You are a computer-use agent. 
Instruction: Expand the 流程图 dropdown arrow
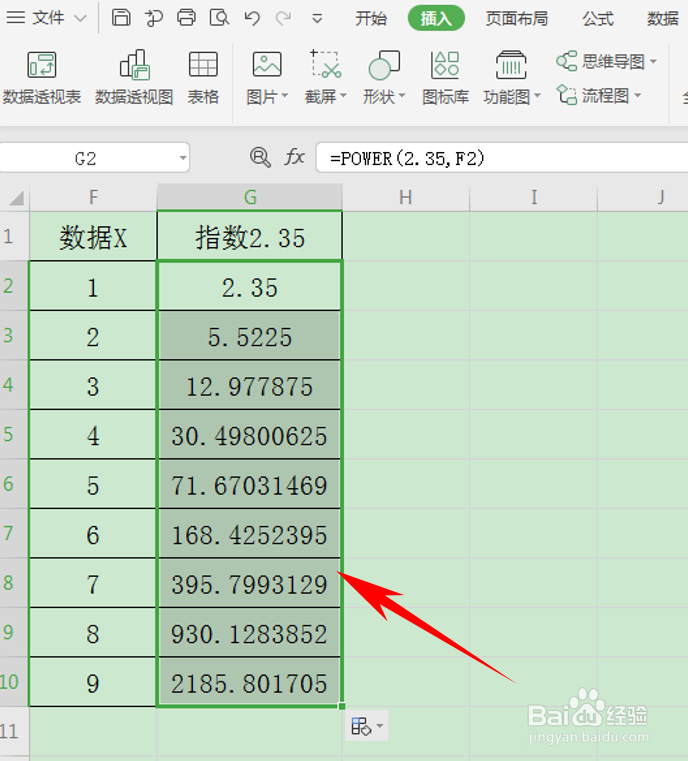click(x=638, y=96)
